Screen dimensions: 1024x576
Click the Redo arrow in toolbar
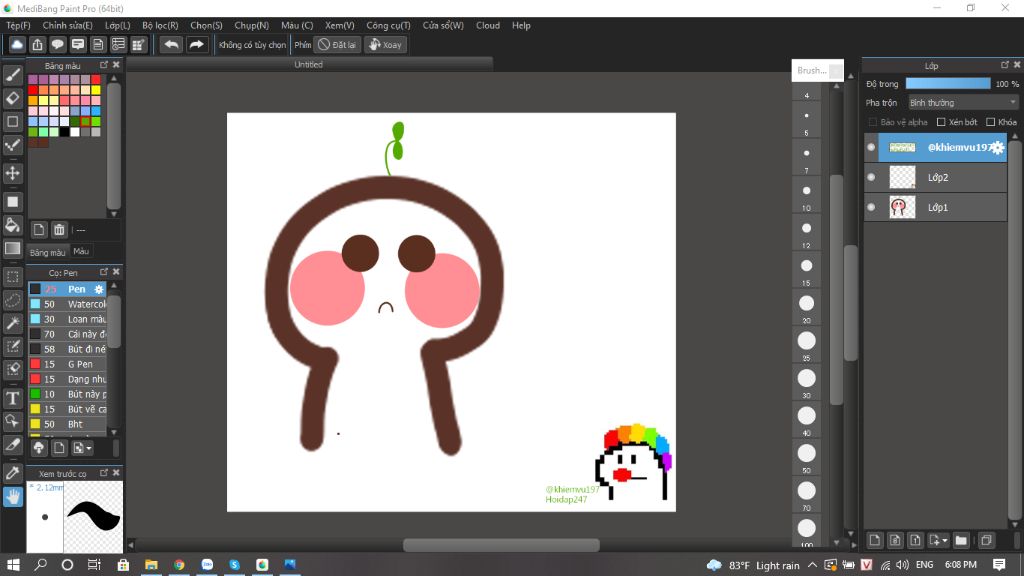coord(196,45)
